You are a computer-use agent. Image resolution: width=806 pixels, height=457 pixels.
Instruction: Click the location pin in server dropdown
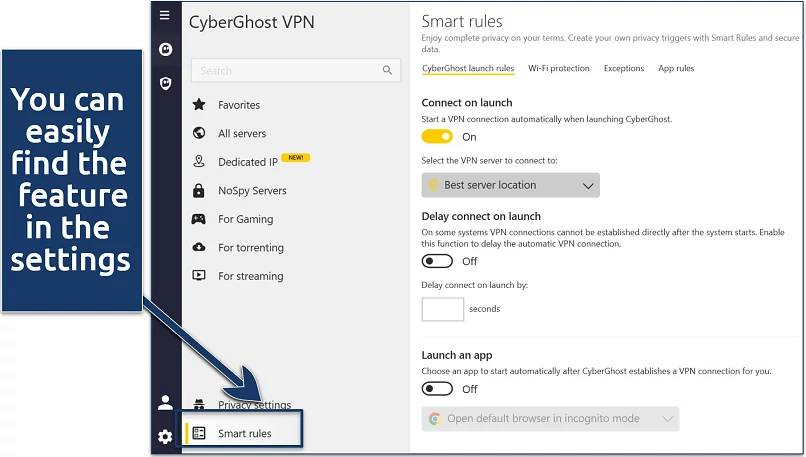pyautogui.click(x=433, y=185)
